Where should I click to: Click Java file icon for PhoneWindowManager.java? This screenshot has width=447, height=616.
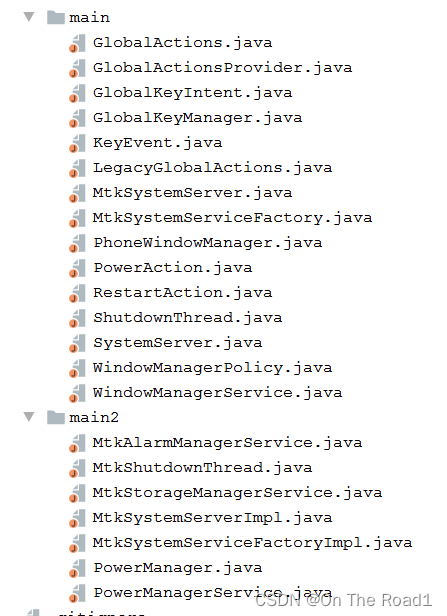tap(77, 243)
